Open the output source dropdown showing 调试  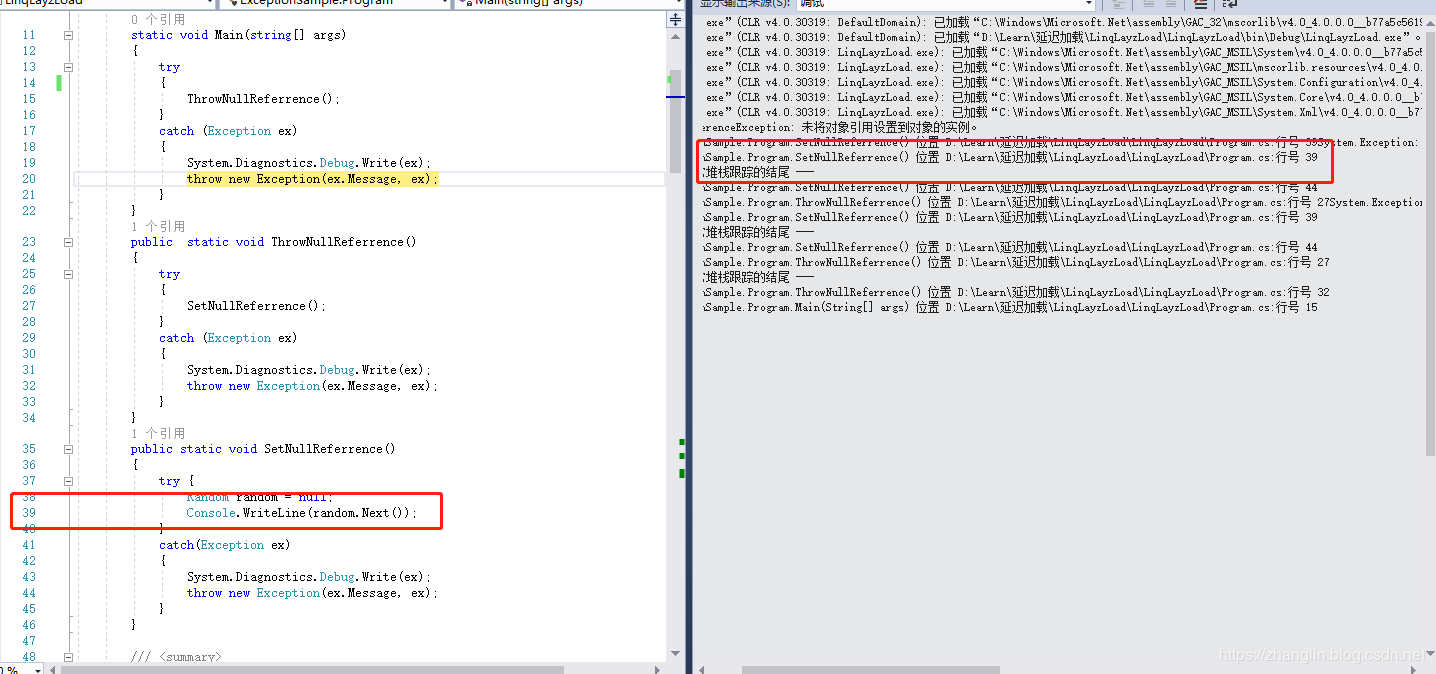[944, 4]
